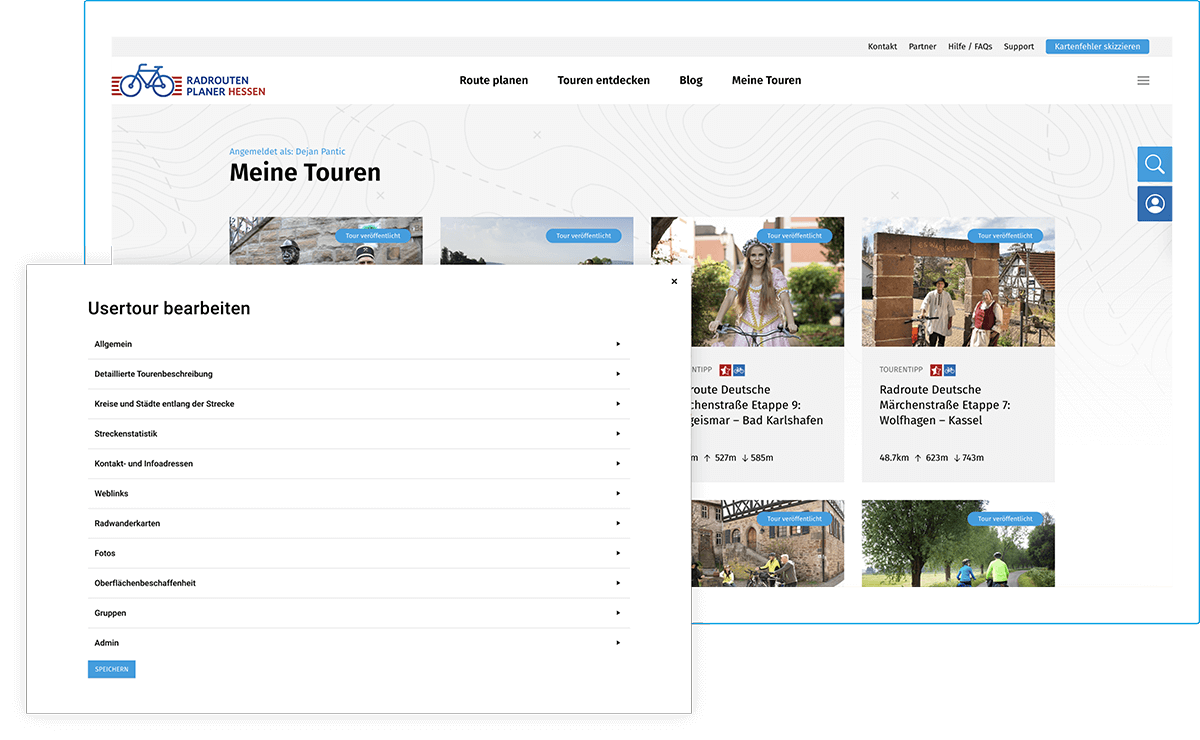Expand the Weblinks section
This screenshot has width=1200, height=740.
point(358,494)
